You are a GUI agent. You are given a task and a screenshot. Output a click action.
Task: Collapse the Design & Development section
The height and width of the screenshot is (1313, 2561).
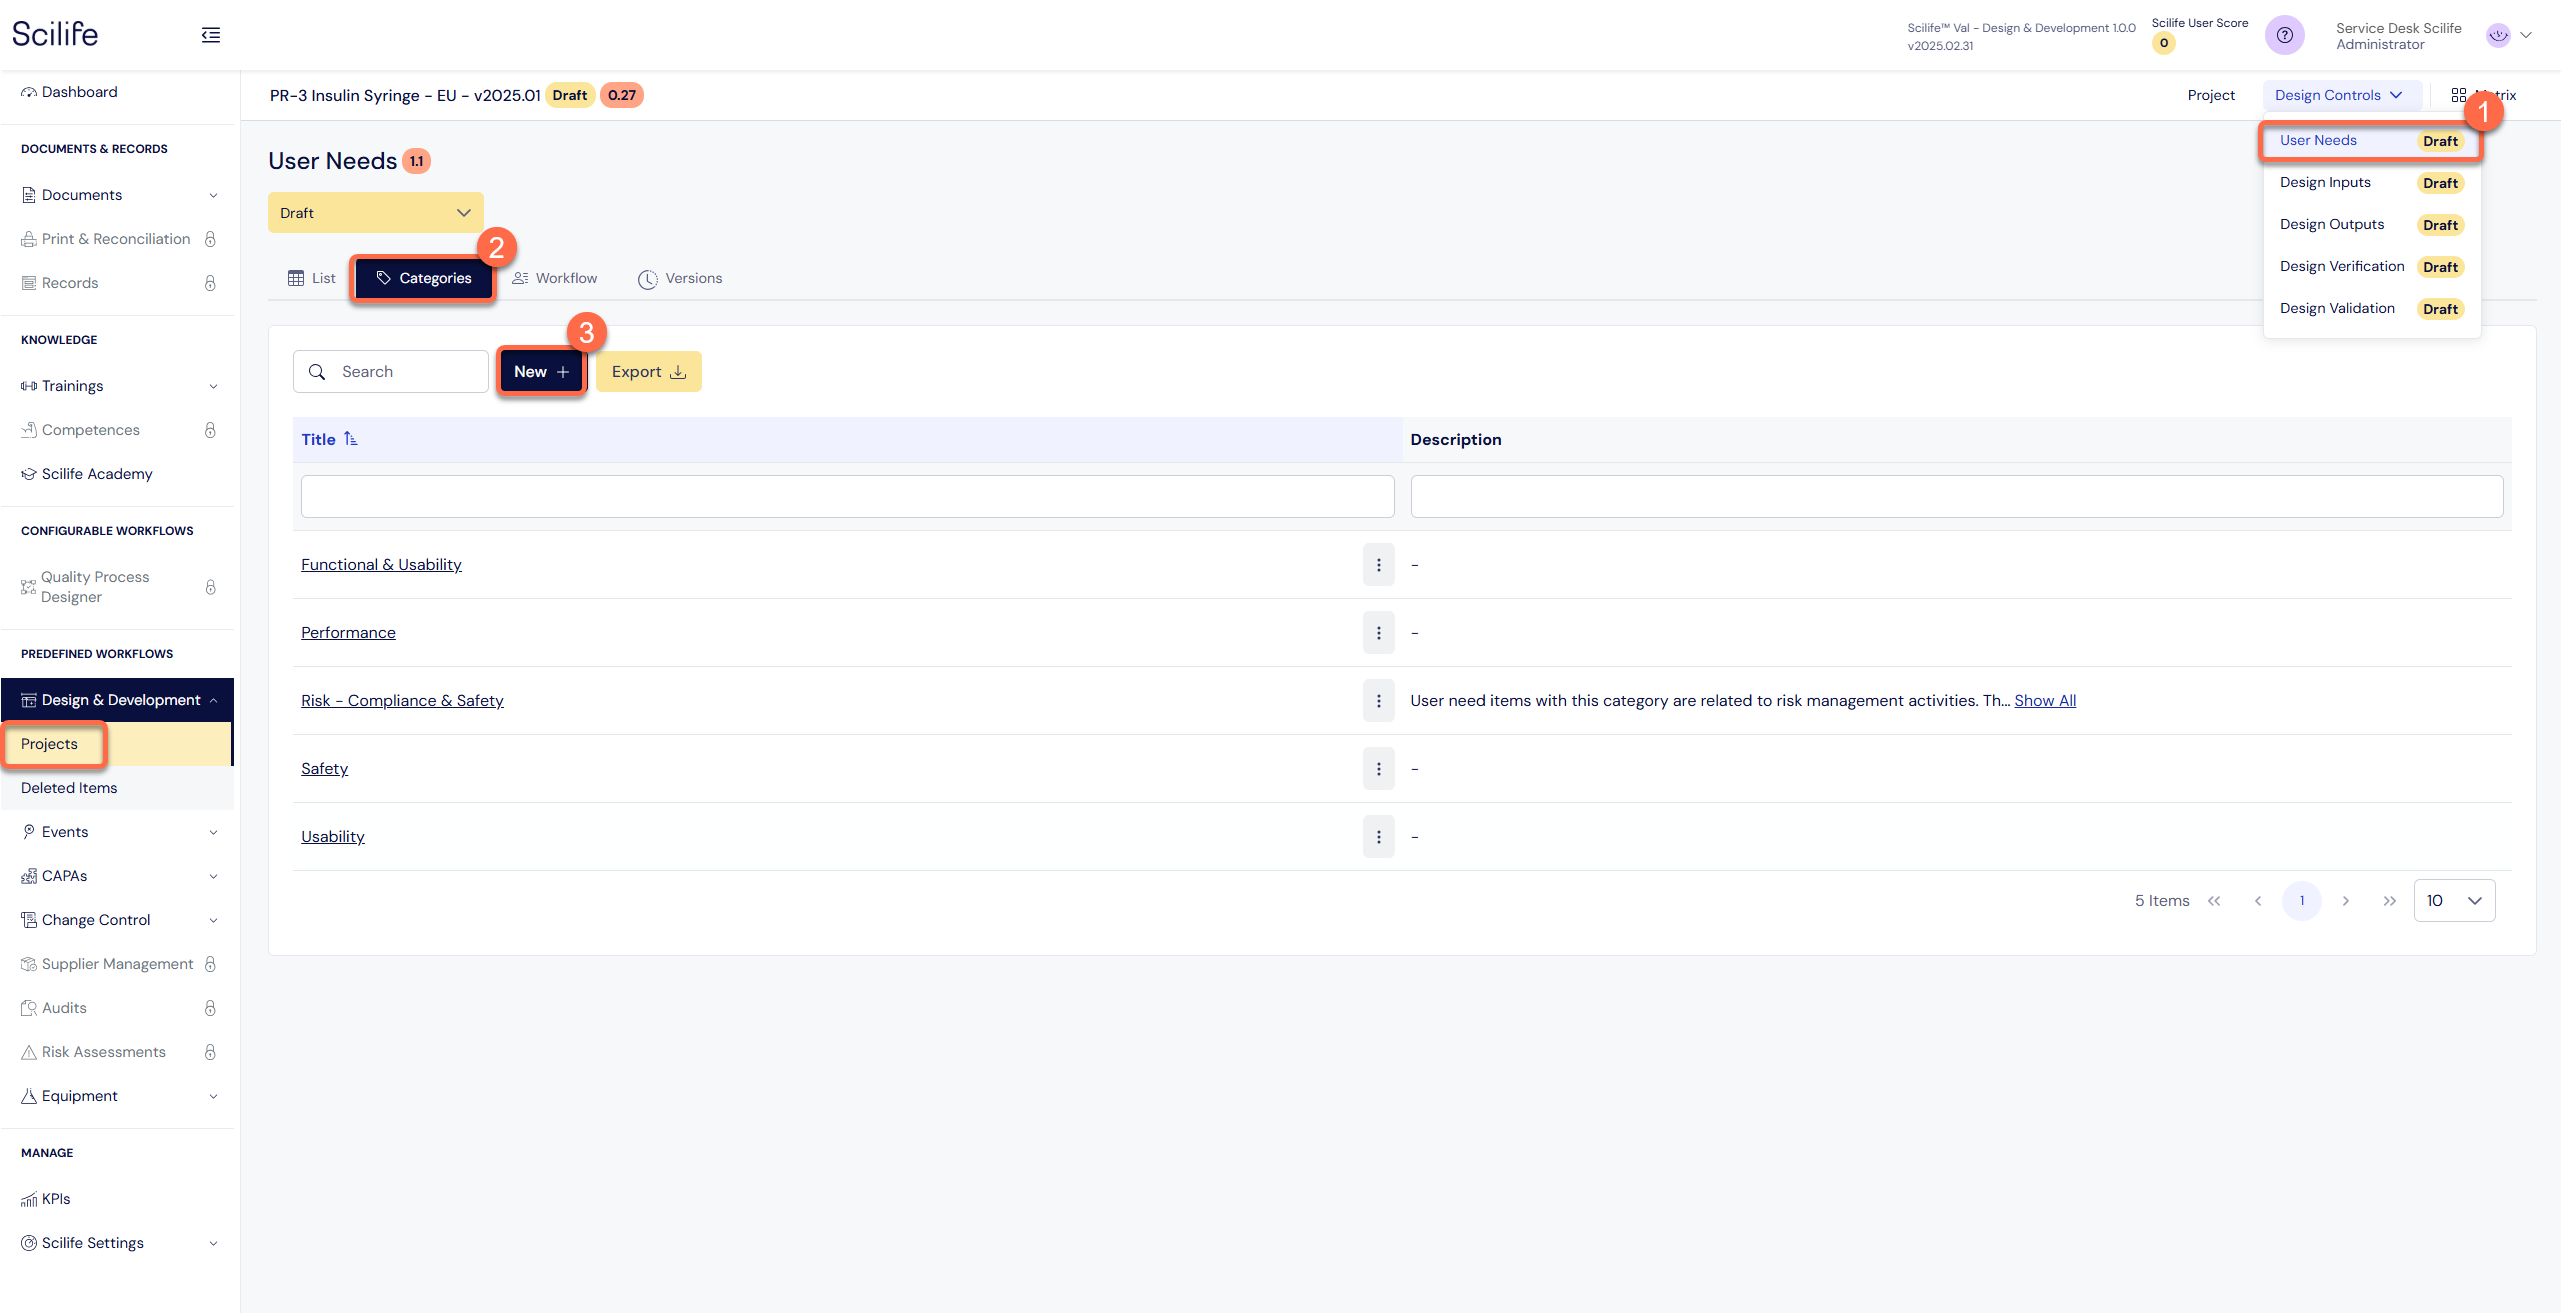(x=118, y=700)
